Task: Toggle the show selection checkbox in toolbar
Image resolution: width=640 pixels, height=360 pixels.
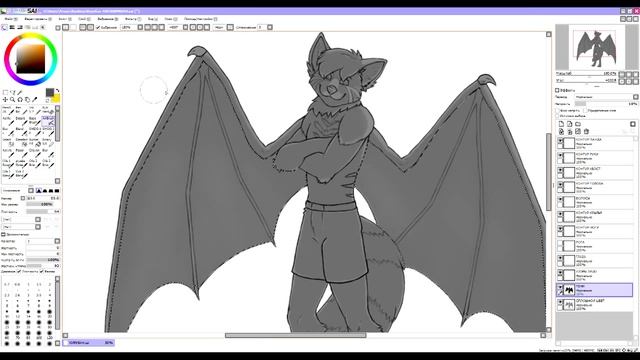Action: tap(98, 27)
